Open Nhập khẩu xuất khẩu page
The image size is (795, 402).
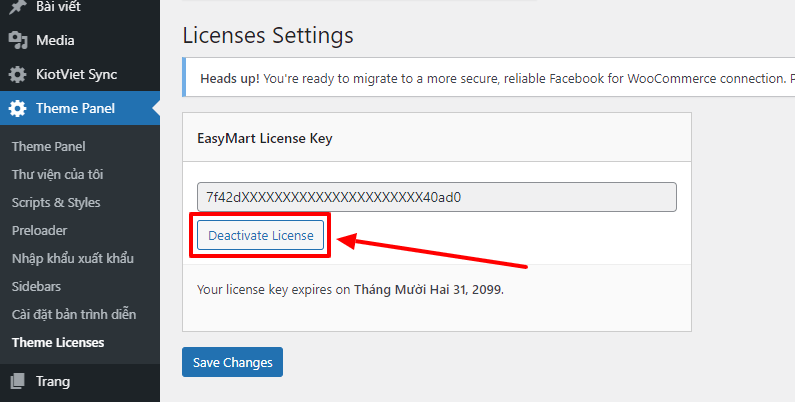coord(73,258)
